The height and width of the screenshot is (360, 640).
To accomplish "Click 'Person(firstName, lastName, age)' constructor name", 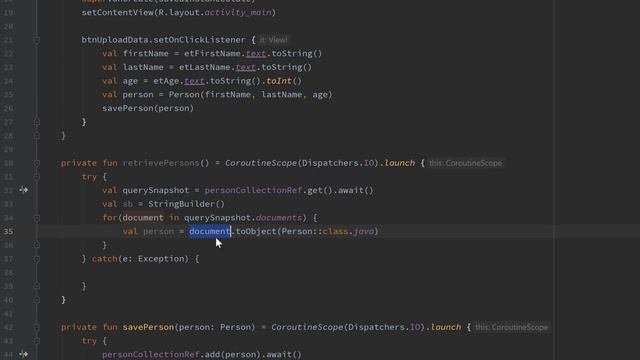I will coord(184,95).
